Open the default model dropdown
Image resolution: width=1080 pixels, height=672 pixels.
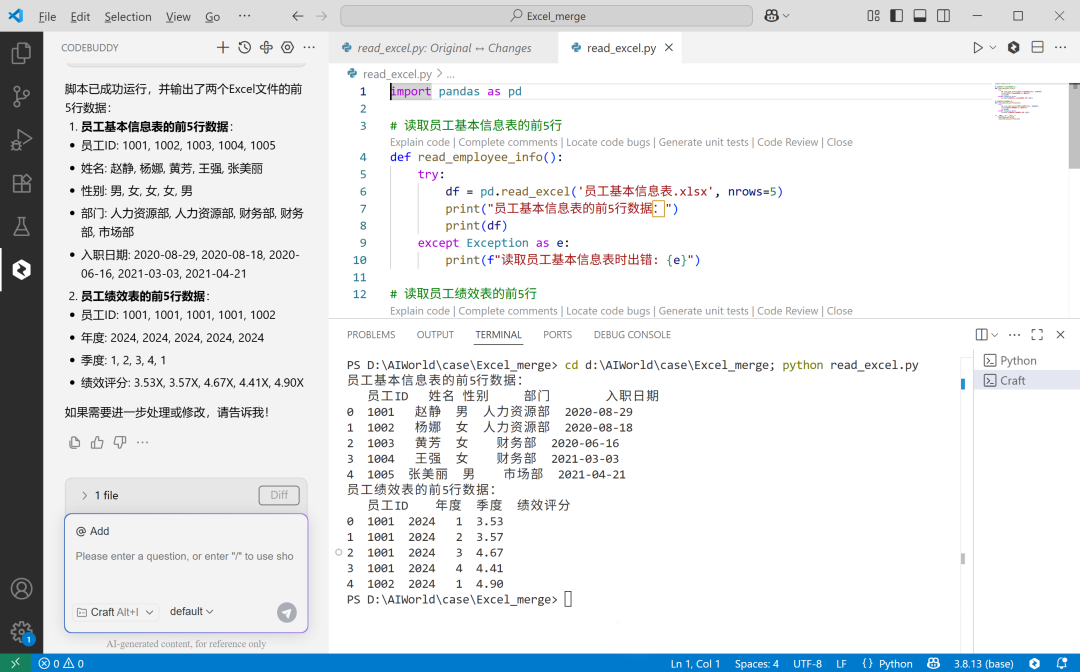(191, 611)
